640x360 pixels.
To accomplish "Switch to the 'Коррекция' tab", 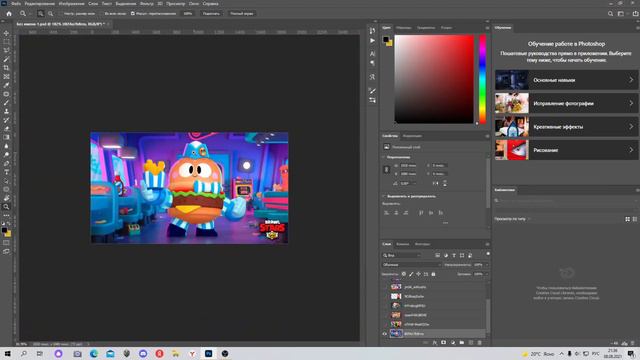I will (x=412, y=136).
